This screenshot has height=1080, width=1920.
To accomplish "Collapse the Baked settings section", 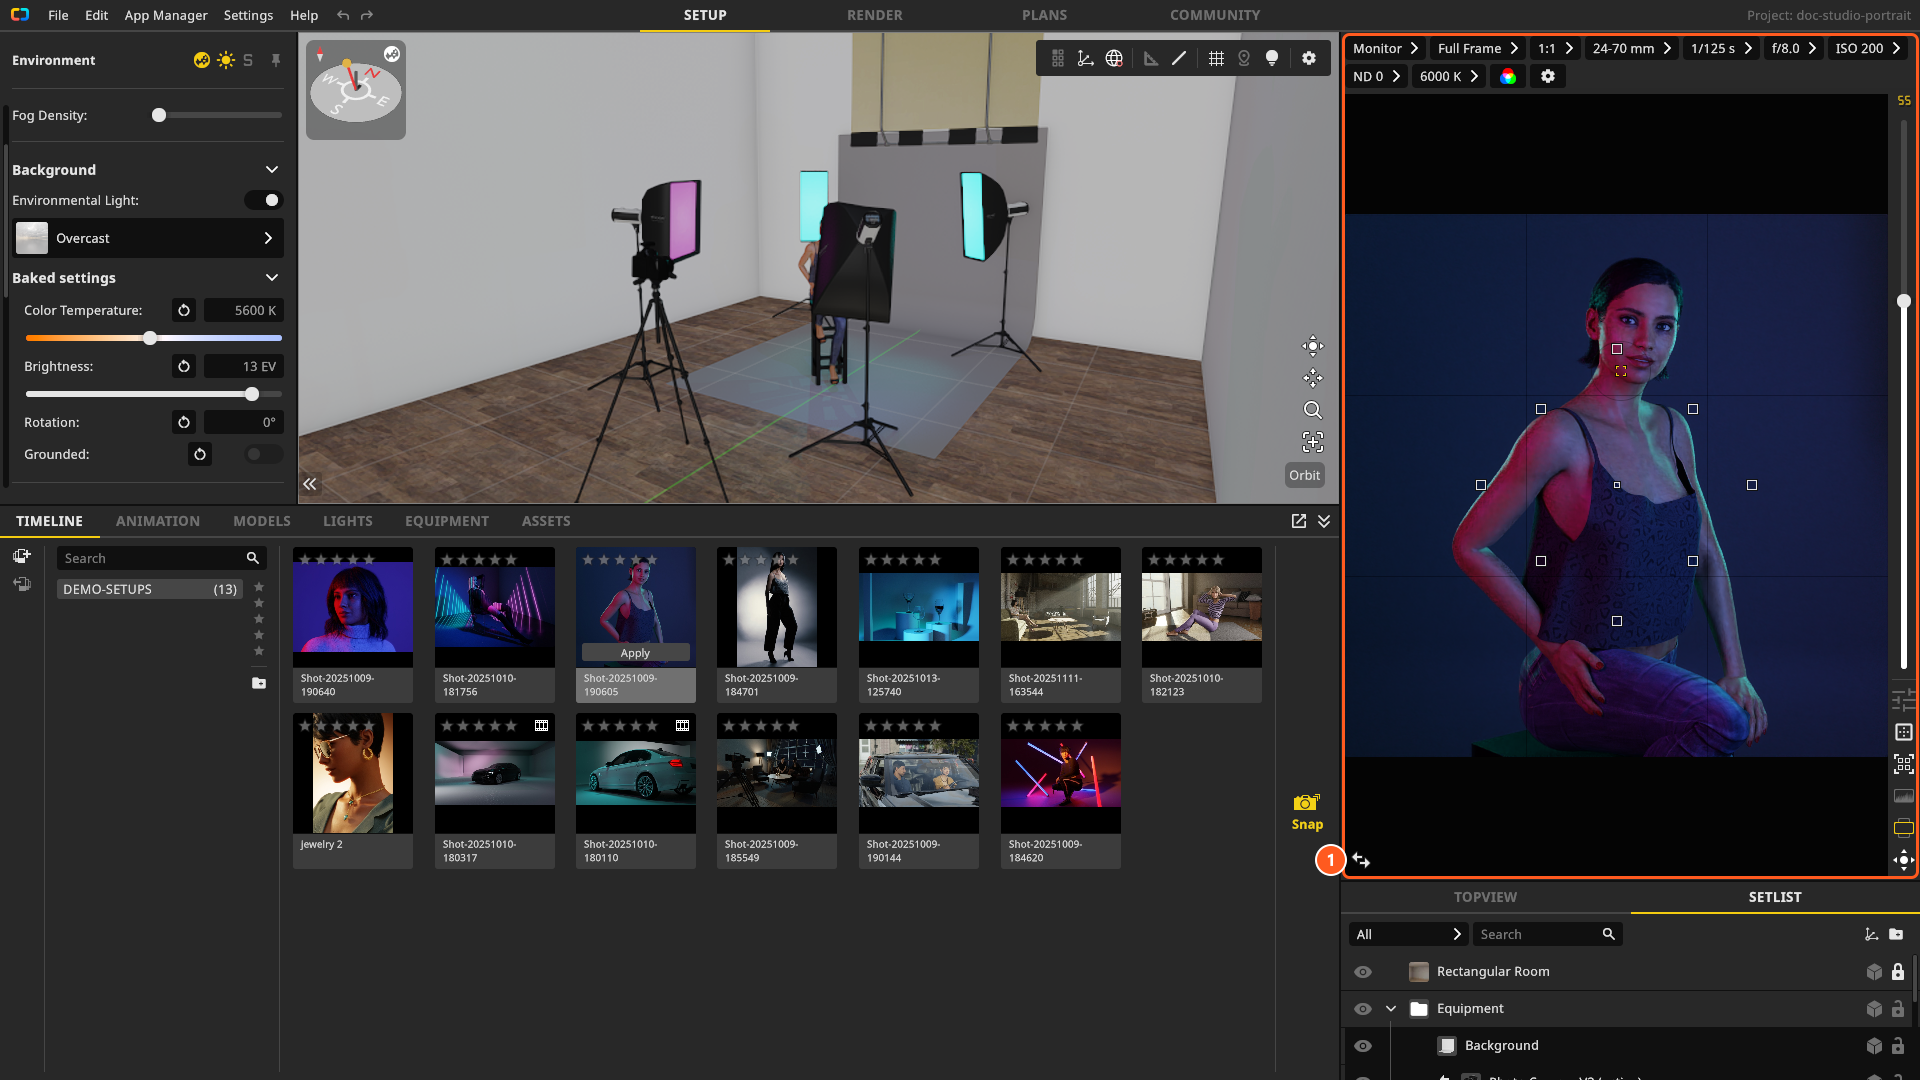I will tap(272, 278).
